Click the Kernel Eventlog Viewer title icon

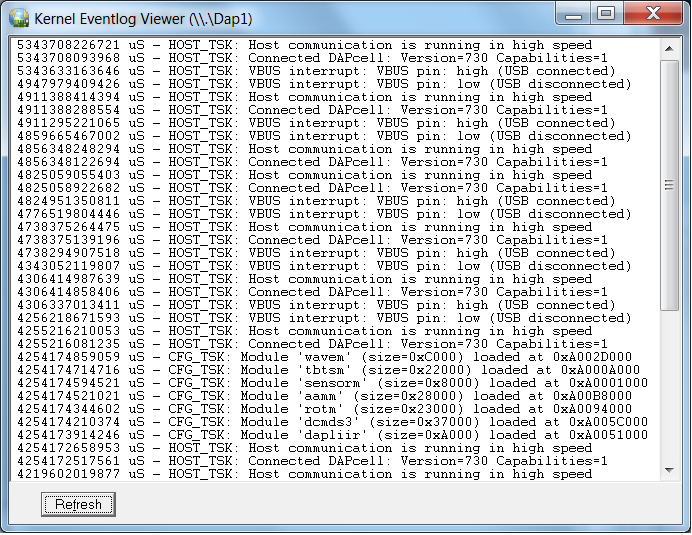click(x=19, y=19)
